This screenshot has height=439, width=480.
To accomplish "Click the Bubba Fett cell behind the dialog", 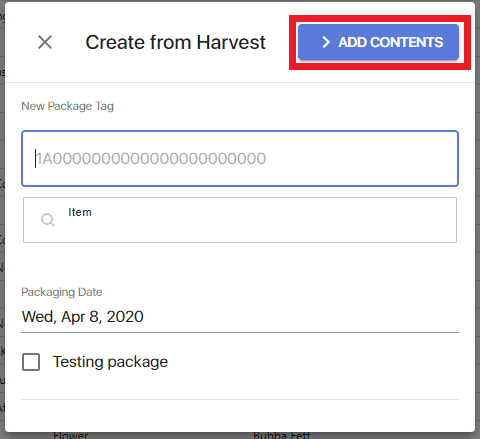I will [x=282, y=435].
